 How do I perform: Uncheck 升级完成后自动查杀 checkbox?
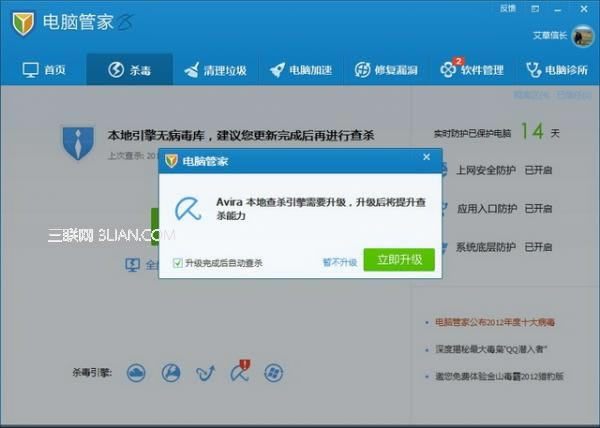(x=178, y=263)
